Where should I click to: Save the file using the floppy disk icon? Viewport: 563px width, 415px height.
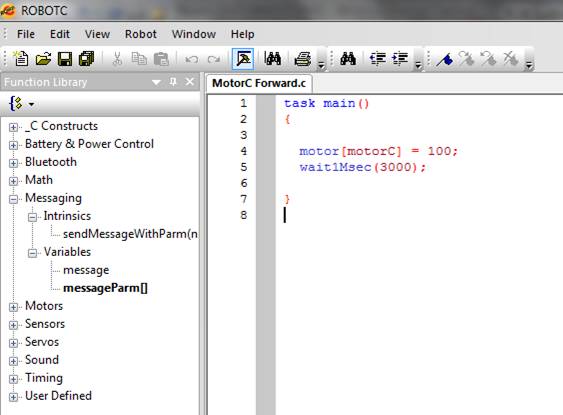pos(65,59)
